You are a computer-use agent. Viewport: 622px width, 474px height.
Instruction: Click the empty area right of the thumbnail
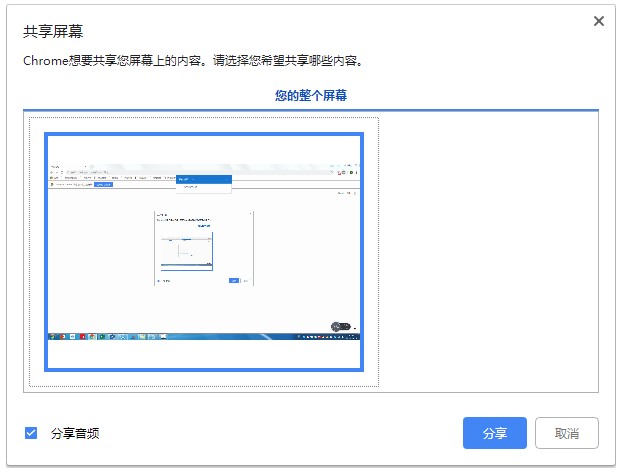488,250
